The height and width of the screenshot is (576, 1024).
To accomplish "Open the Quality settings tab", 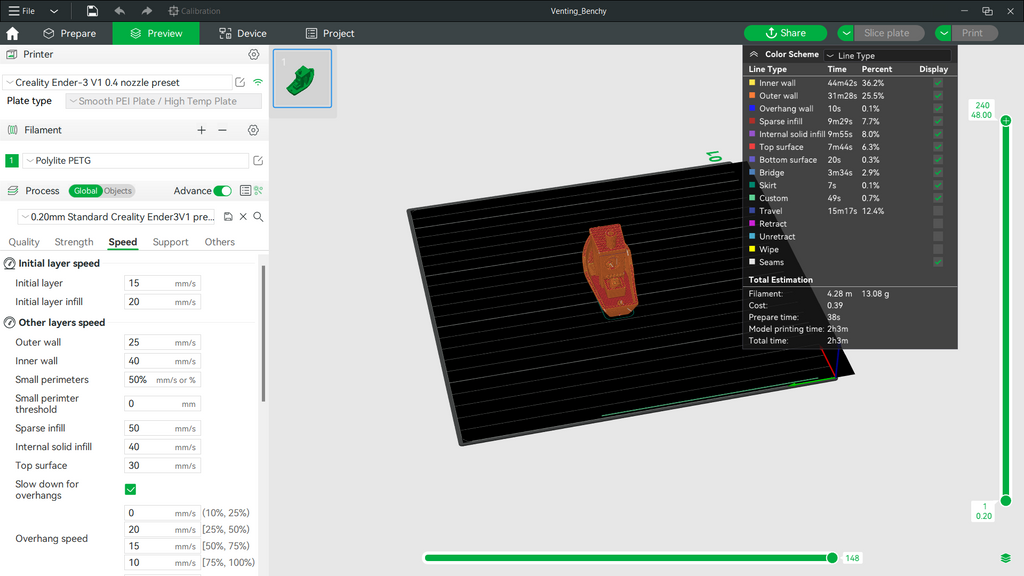I will click(x=24, y=242).
